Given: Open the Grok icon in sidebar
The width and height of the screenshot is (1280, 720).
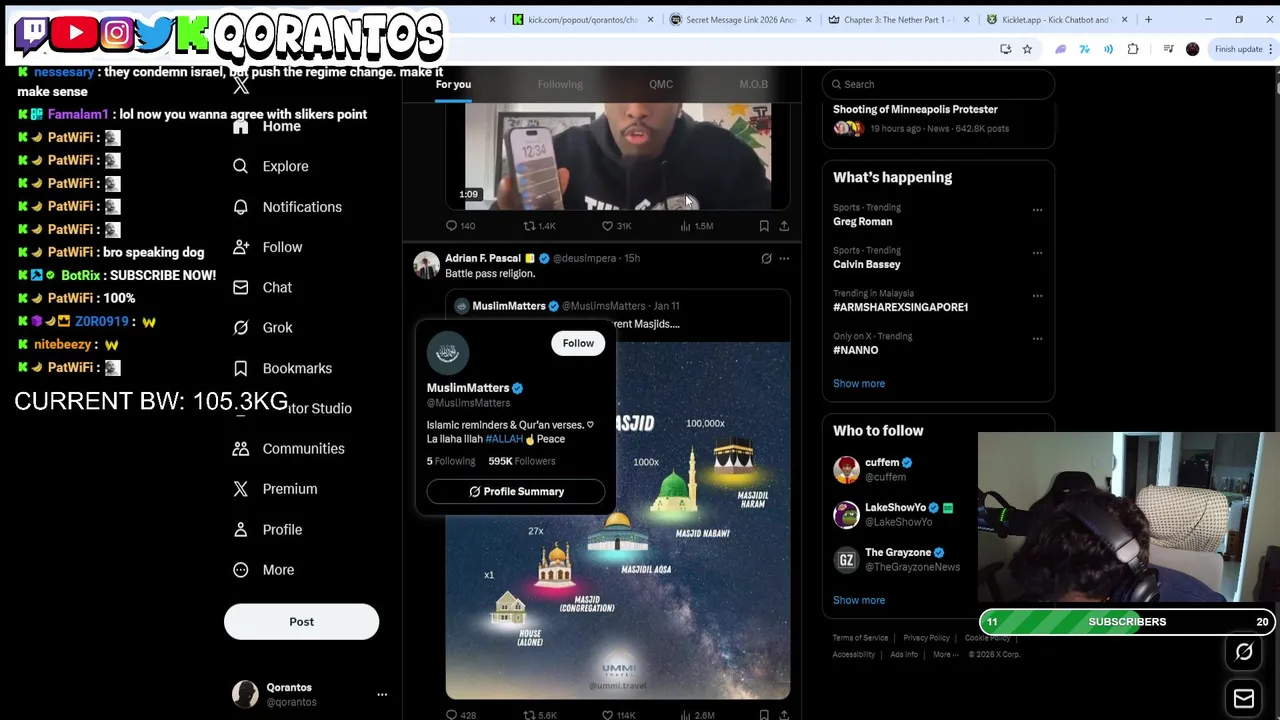Looking at the screenshot, I should [x=240, y=327].
